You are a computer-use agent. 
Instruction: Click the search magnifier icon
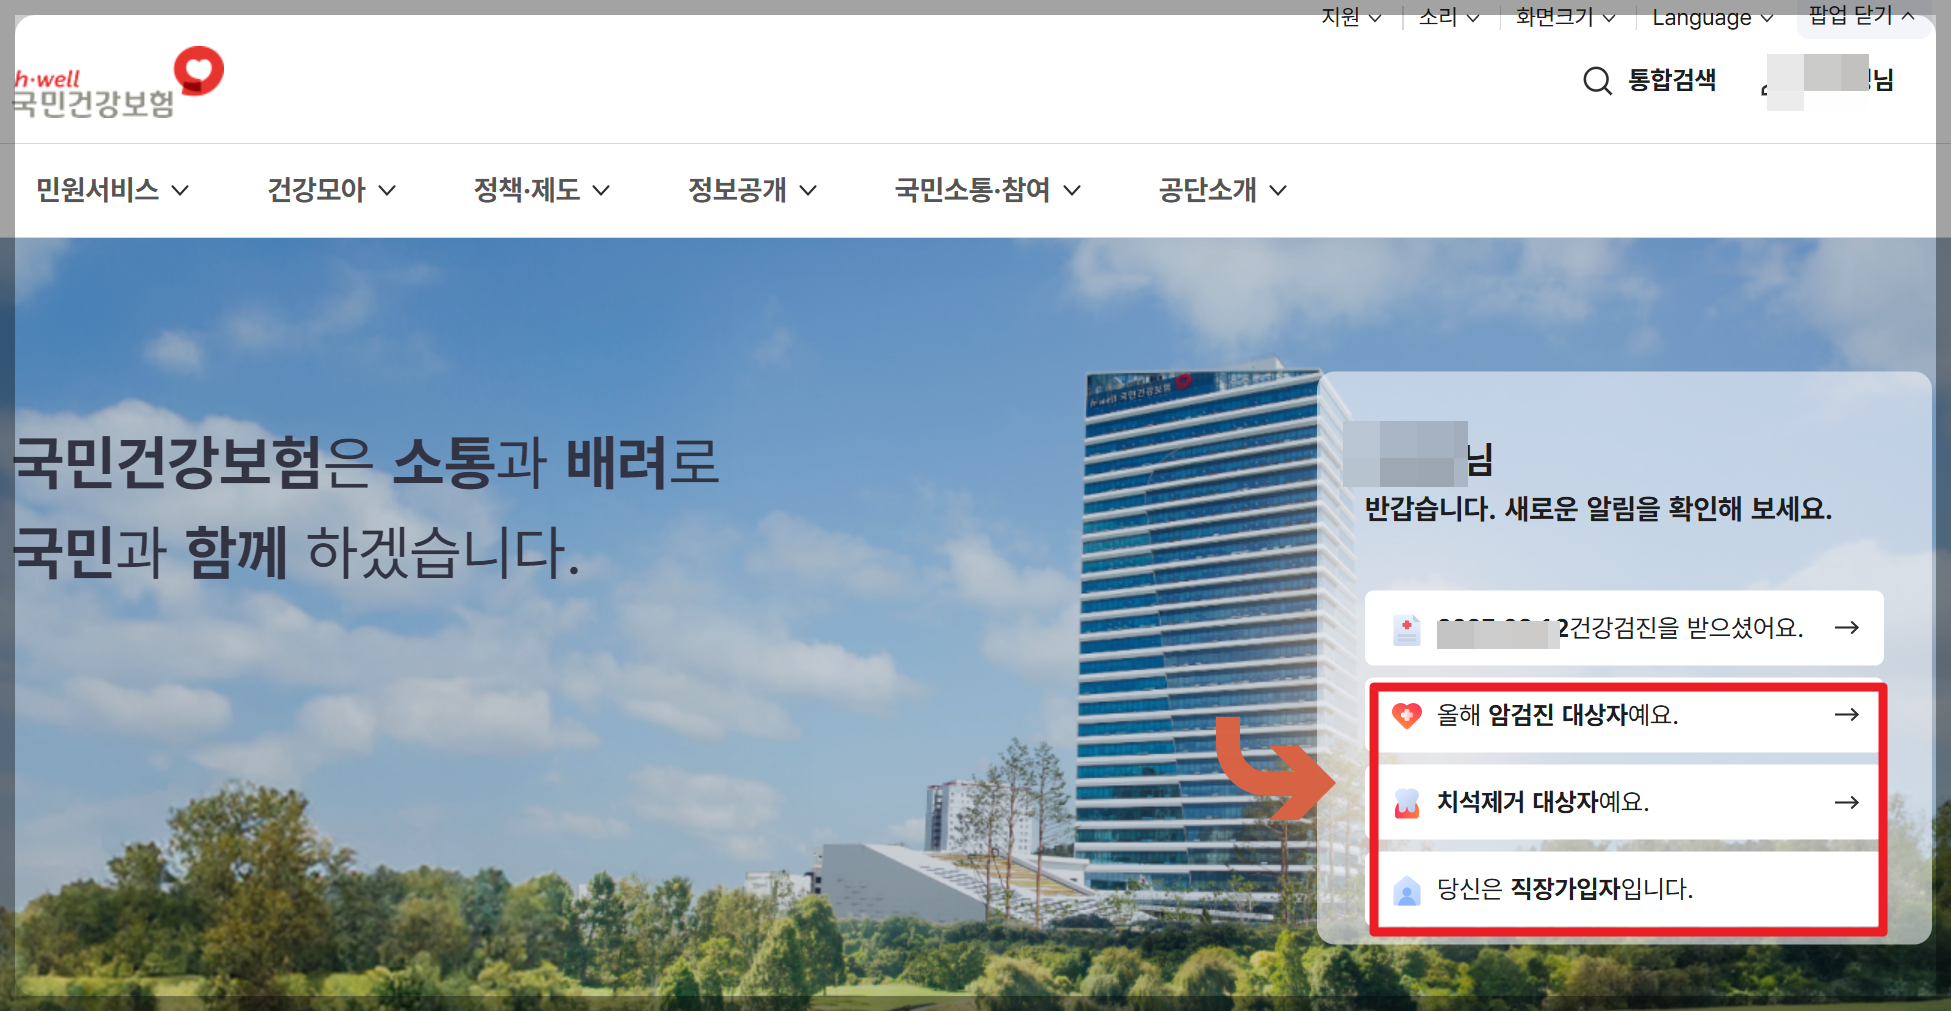tap(1597, 80)
